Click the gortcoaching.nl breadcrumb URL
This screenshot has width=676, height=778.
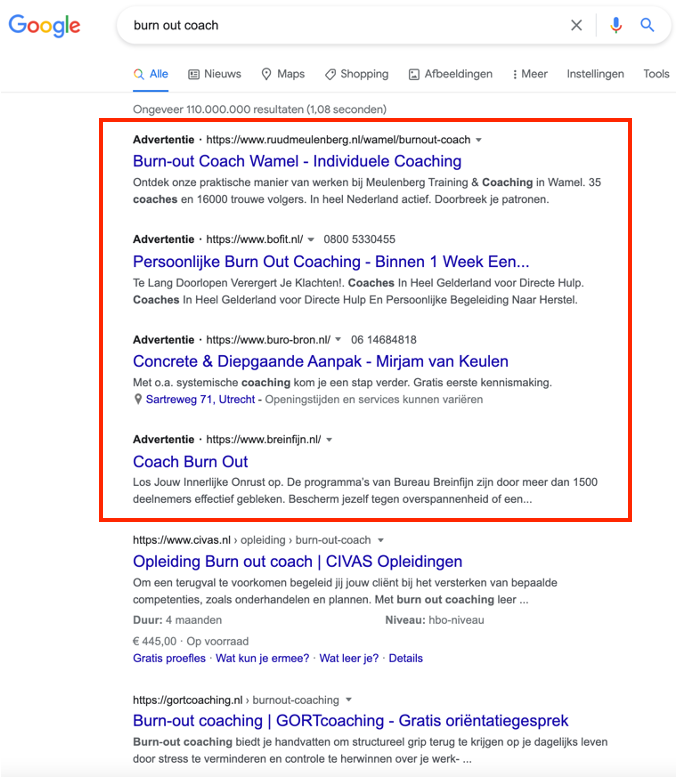[x=236, y=700]
